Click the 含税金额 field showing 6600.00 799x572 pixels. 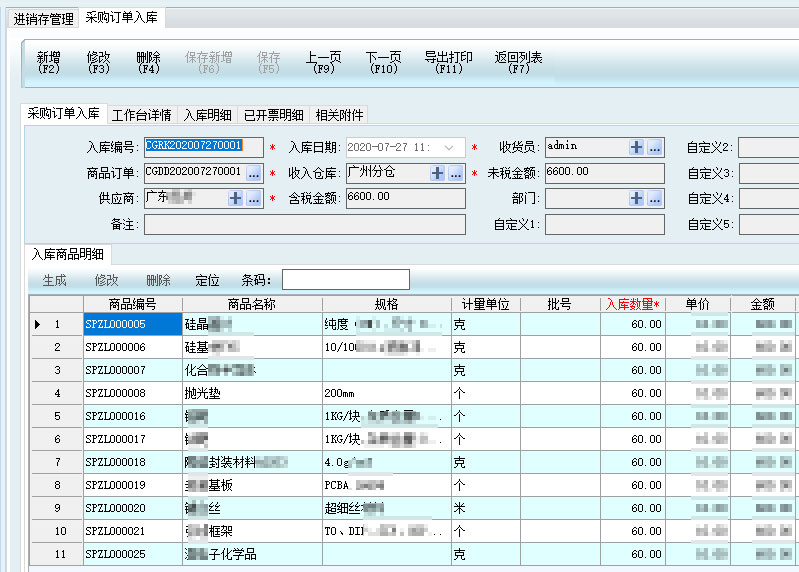click(406, 199)
